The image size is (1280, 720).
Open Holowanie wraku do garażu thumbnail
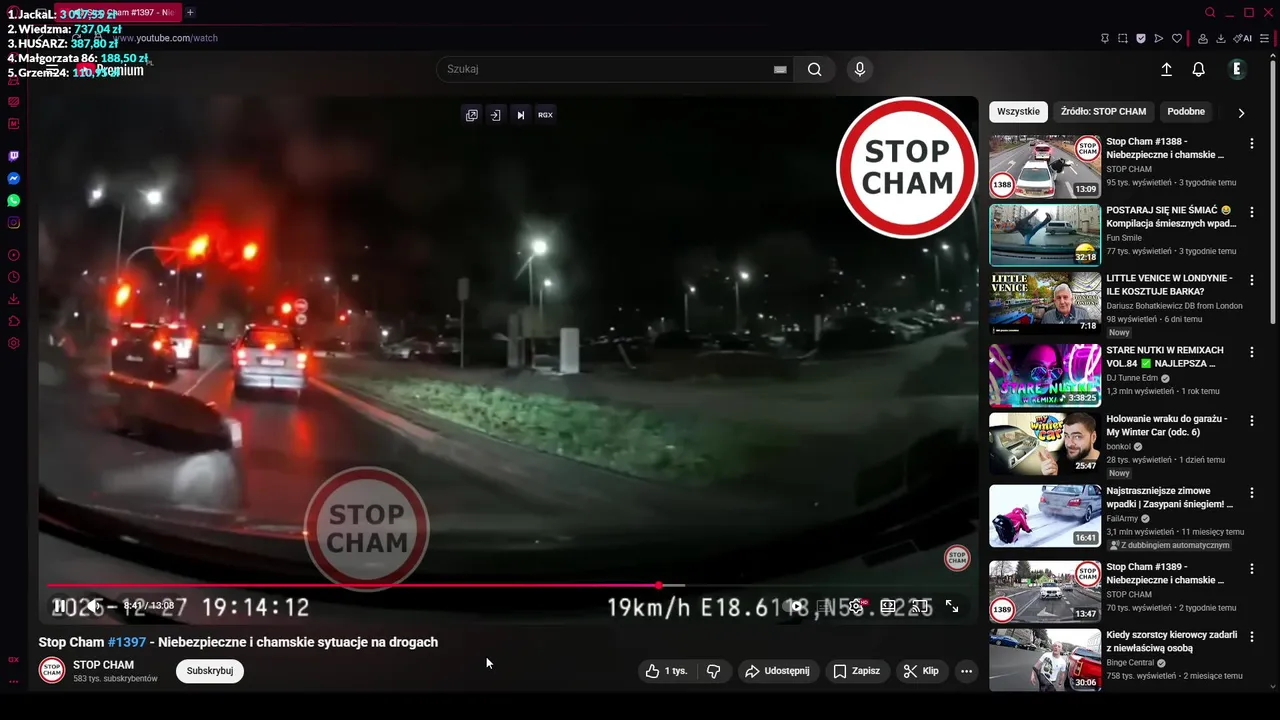pos(1045,444)
